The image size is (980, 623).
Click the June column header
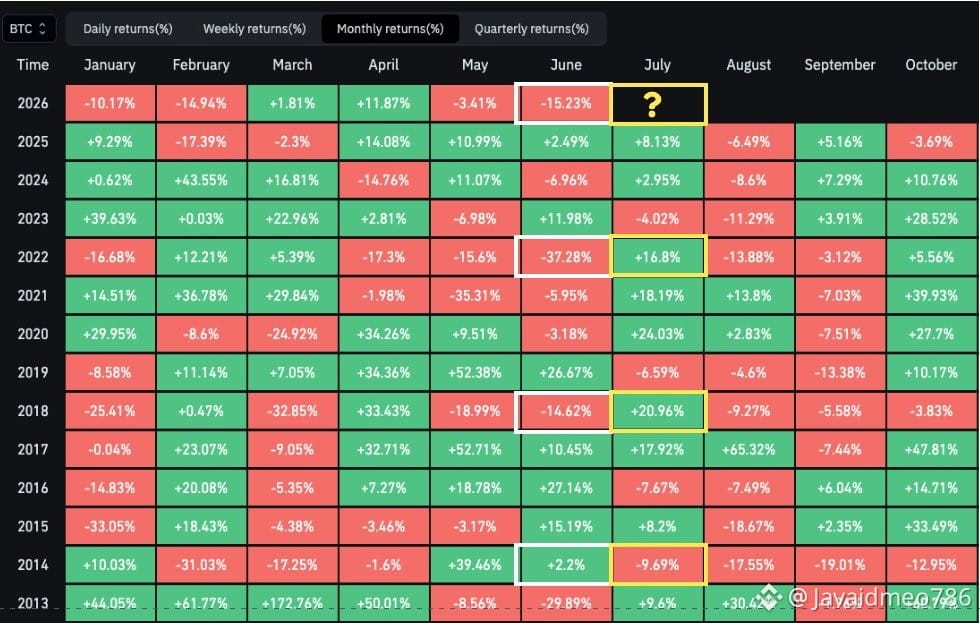(566, 65)
